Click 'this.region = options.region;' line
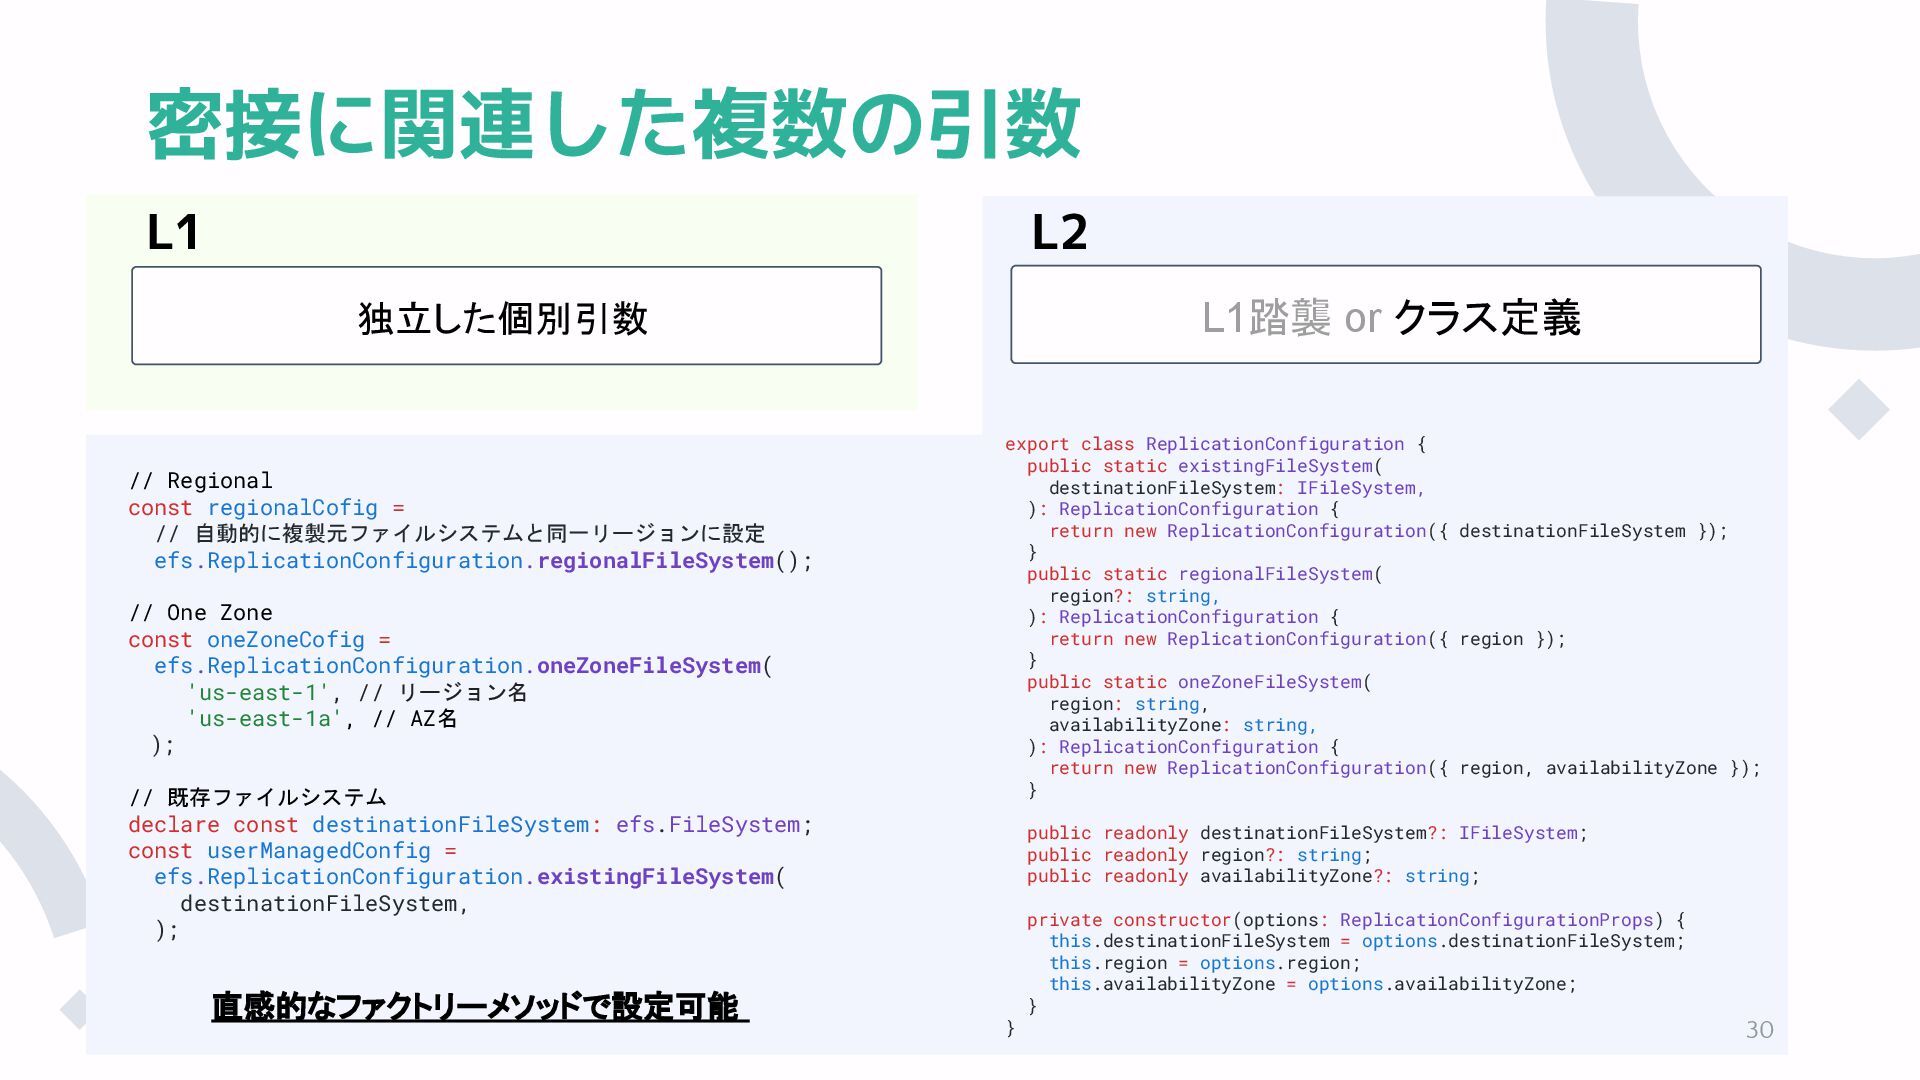Viewport: 1920px width, 1080px height. point(1205,963)
